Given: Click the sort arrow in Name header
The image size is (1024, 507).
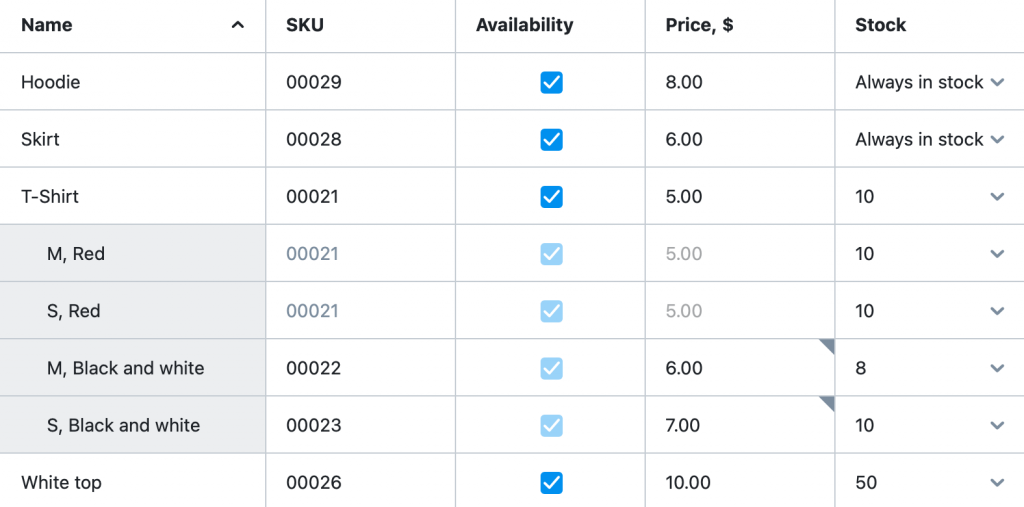Looking at the screenshot, I should [x=238, y=25].
